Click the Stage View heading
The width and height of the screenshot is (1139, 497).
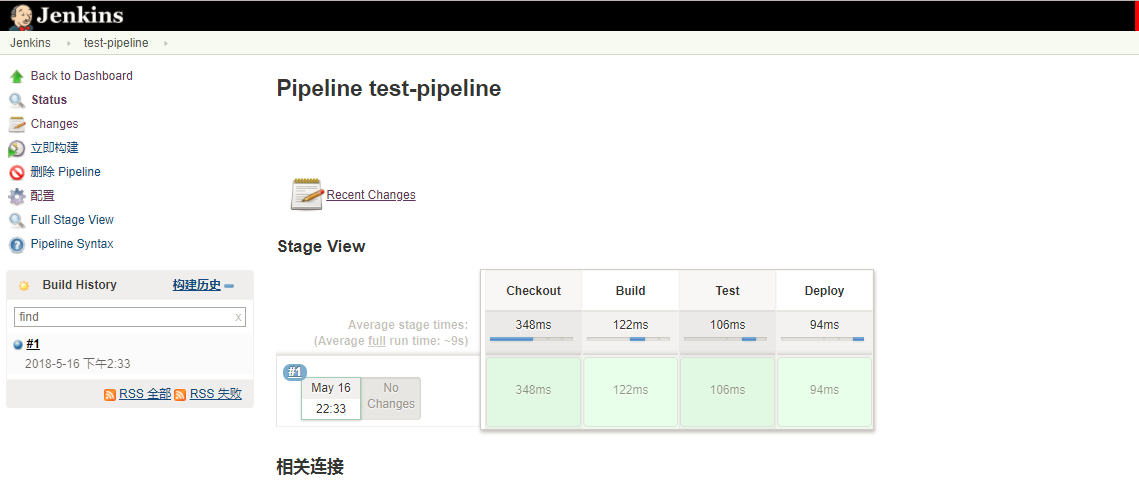(x=321, y=246)
